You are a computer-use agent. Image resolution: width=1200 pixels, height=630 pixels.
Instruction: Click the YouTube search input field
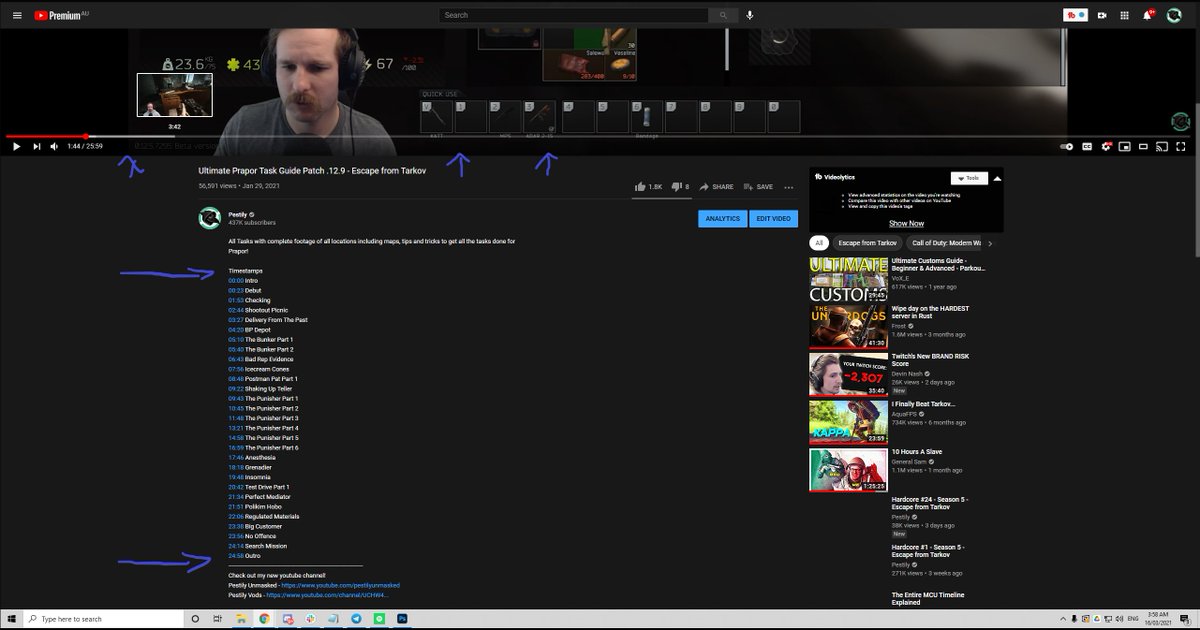[x=573, y=15]
